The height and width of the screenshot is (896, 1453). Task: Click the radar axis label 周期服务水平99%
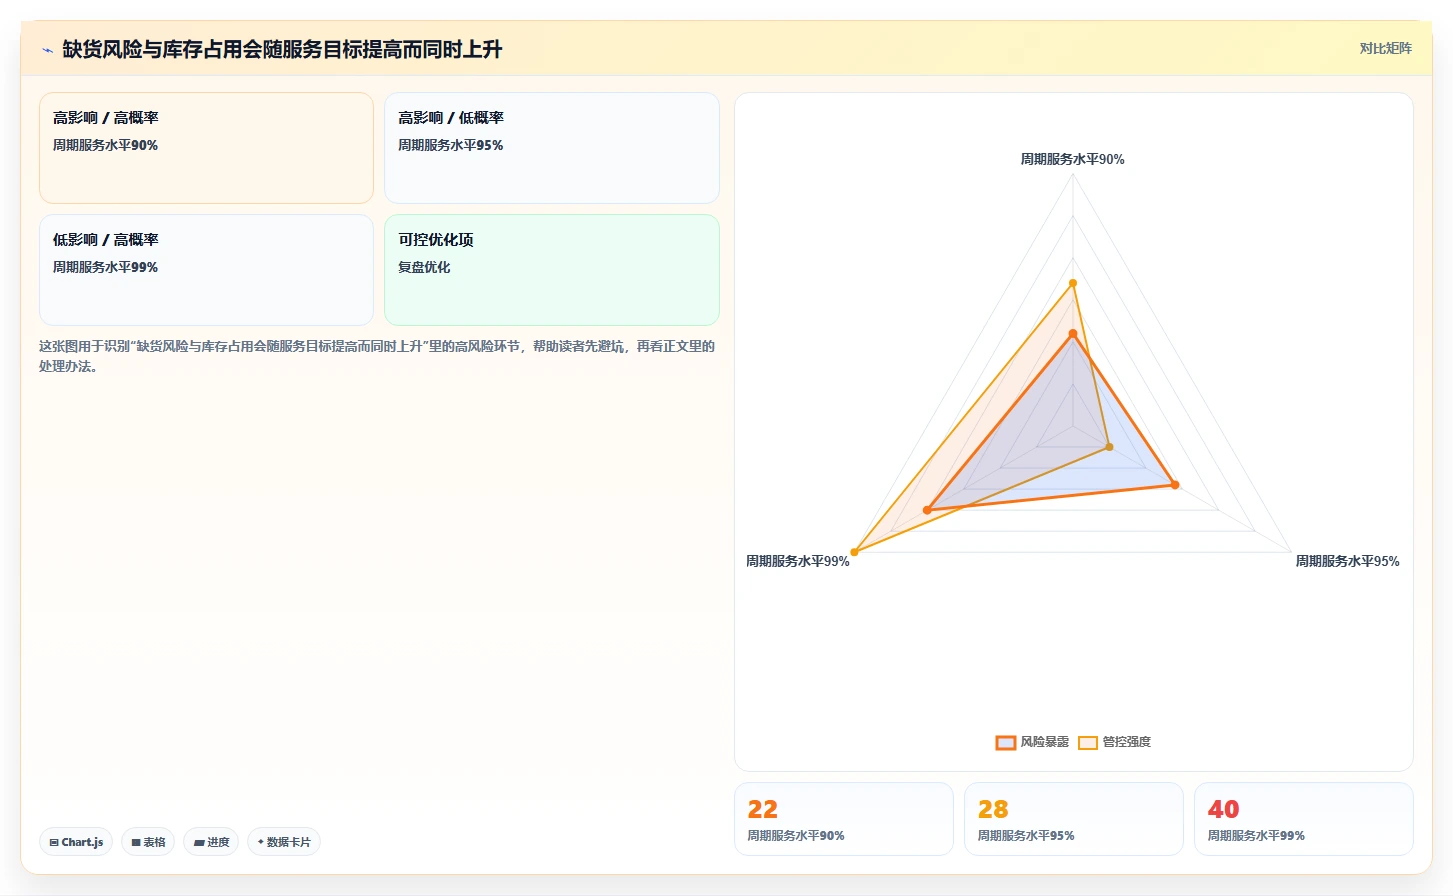[x=798, y=561]
